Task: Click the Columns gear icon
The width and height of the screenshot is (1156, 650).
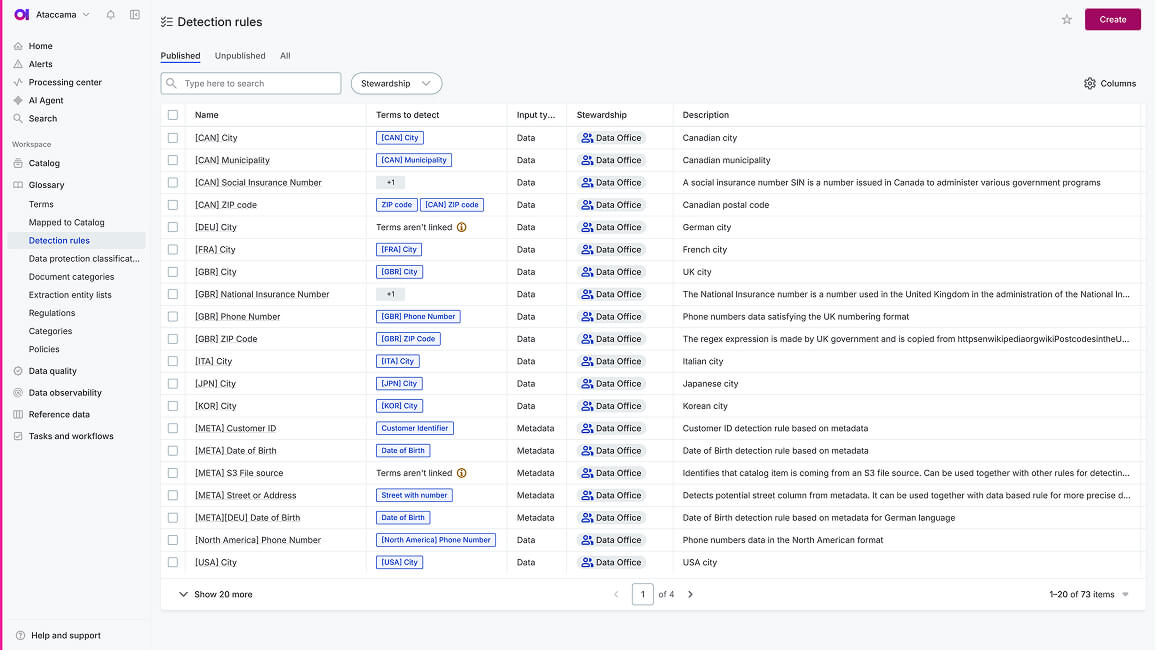Action: (x=1090, y=83)
